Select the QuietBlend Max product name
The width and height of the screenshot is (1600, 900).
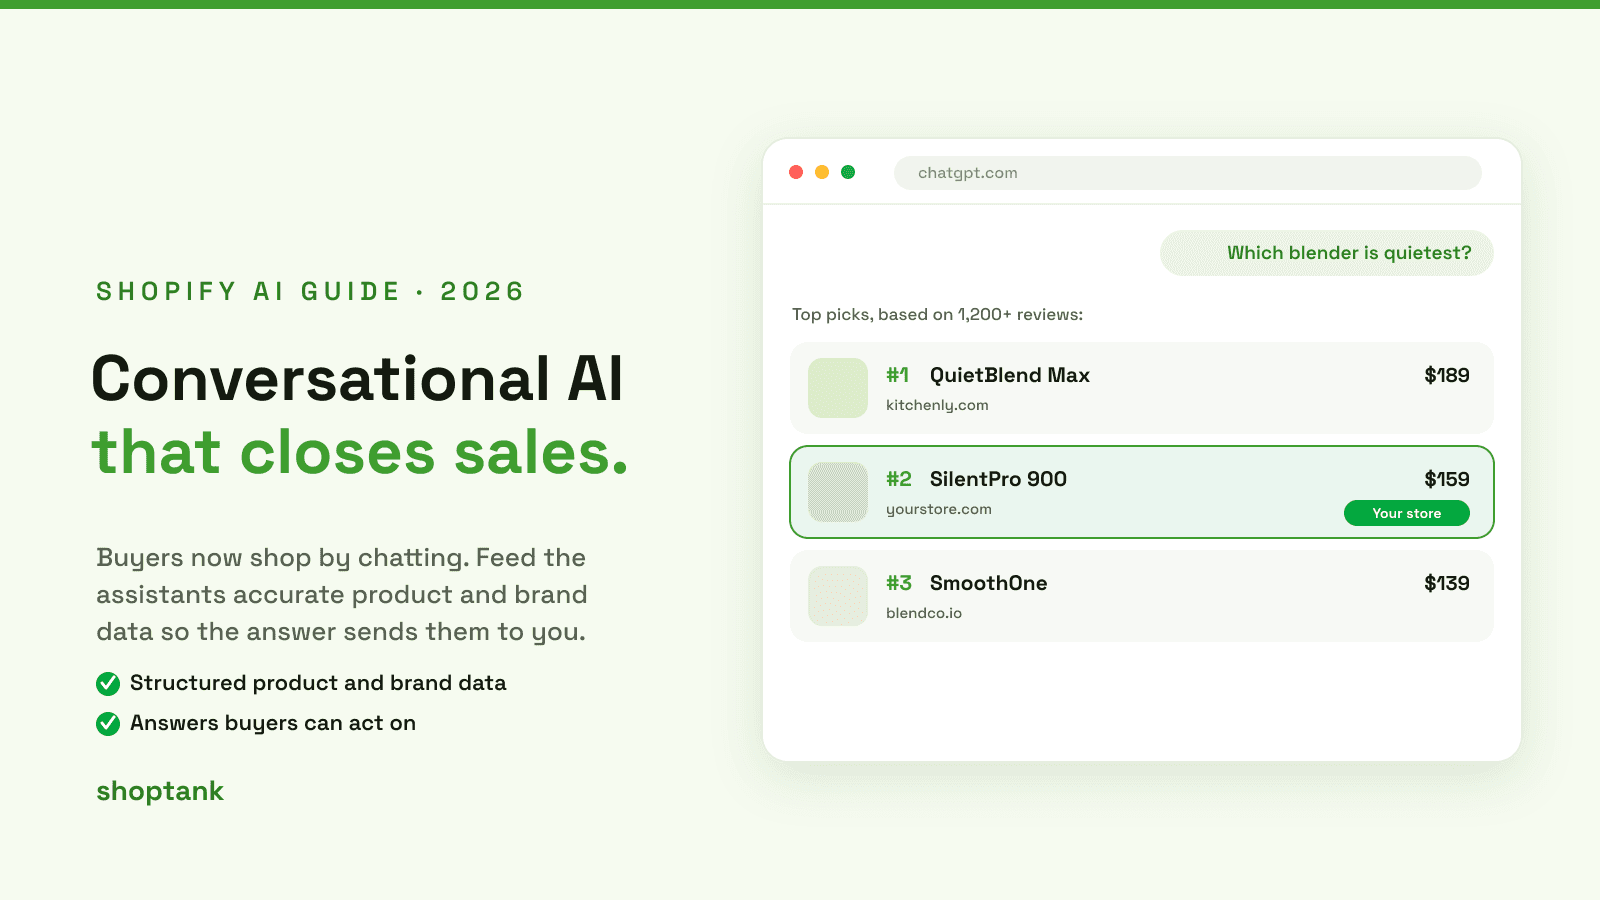click(1010, 375)
